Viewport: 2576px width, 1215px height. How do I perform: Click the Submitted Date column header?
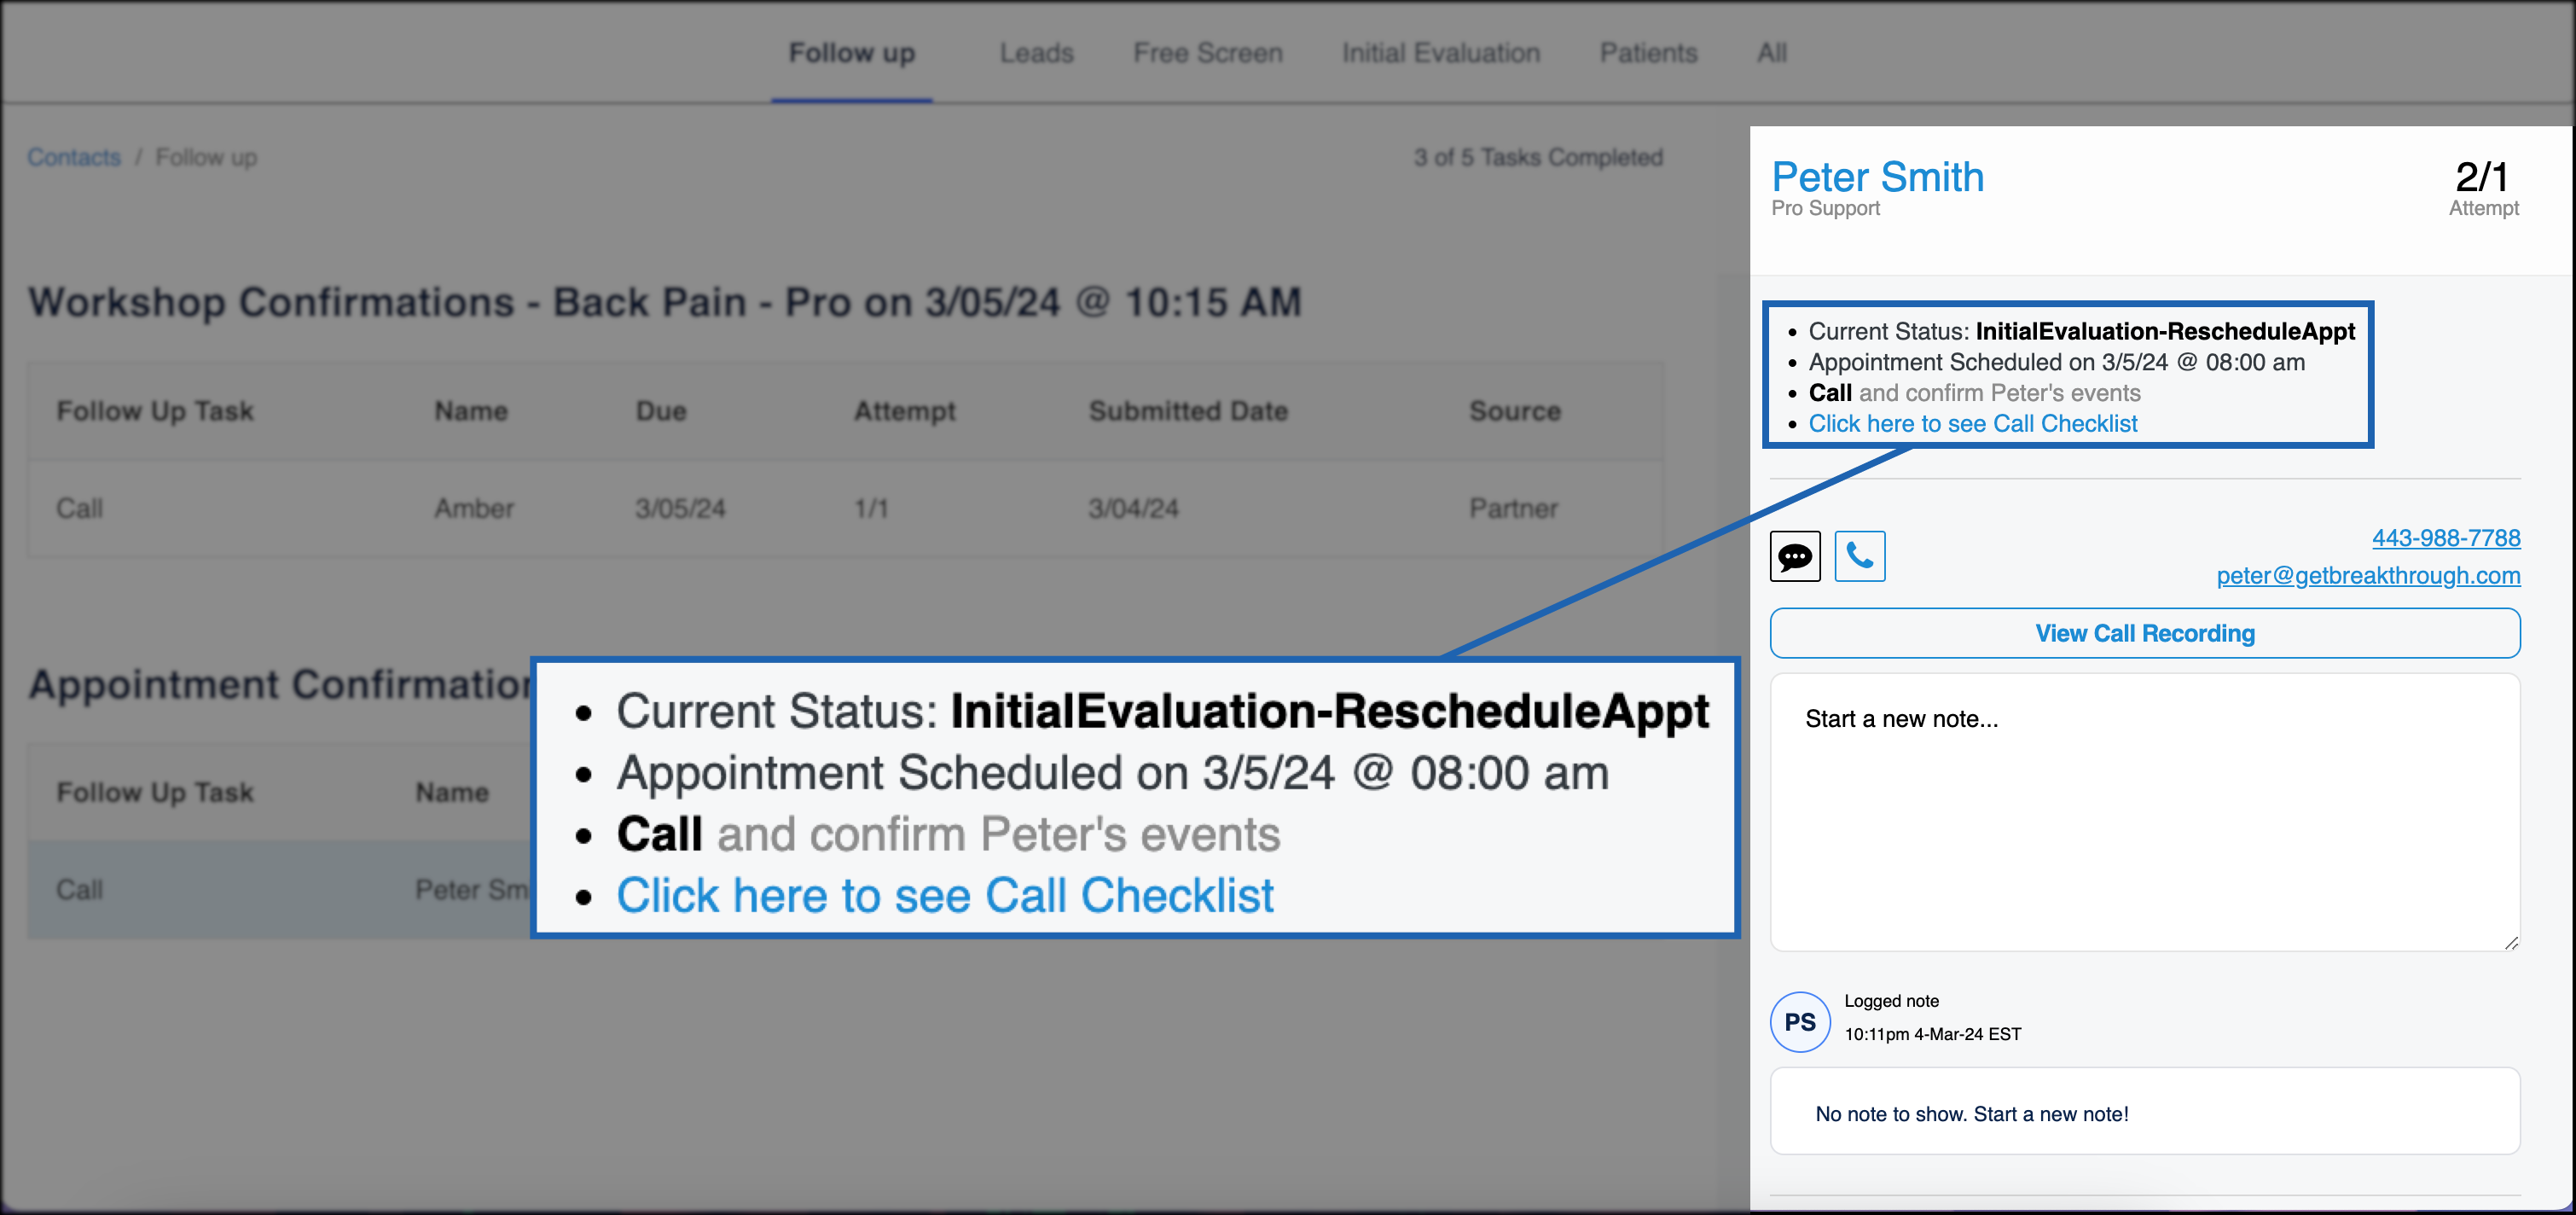(1187, 411)
